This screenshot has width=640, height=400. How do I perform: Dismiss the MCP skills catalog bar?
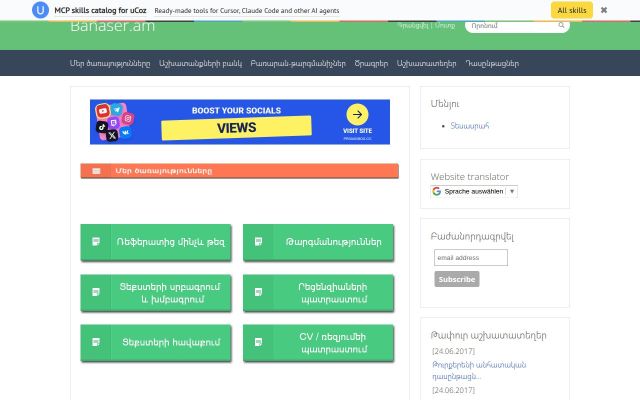point(604,10)
